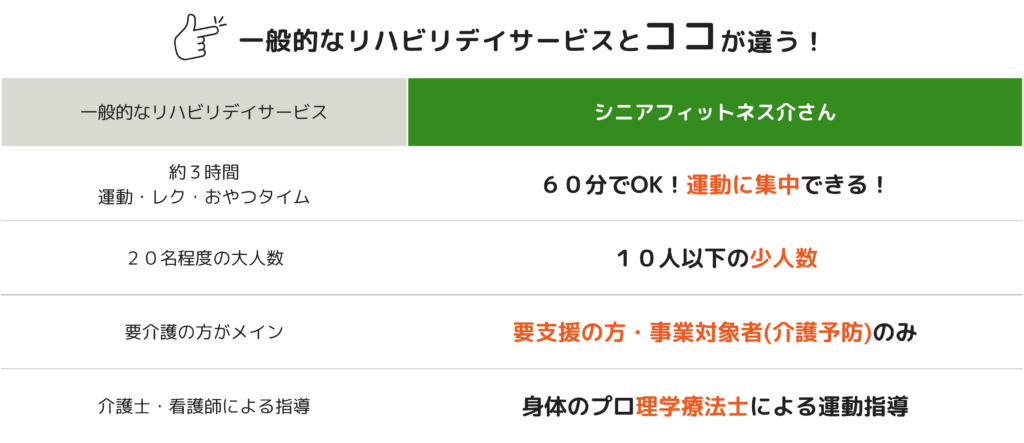This screenshot has height=443, width=1024.
Task: Click the 運動・レク・おやつタイム line
Action: coord(204,196)
